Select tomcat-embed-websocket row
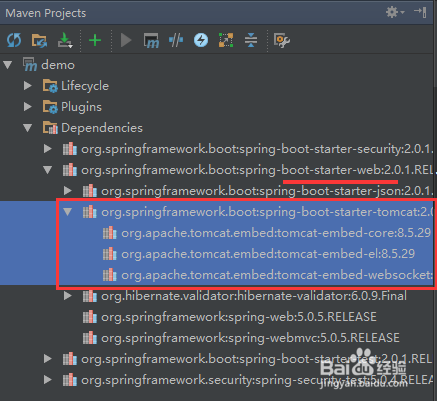437x401 pixels. tap(218, 275)
